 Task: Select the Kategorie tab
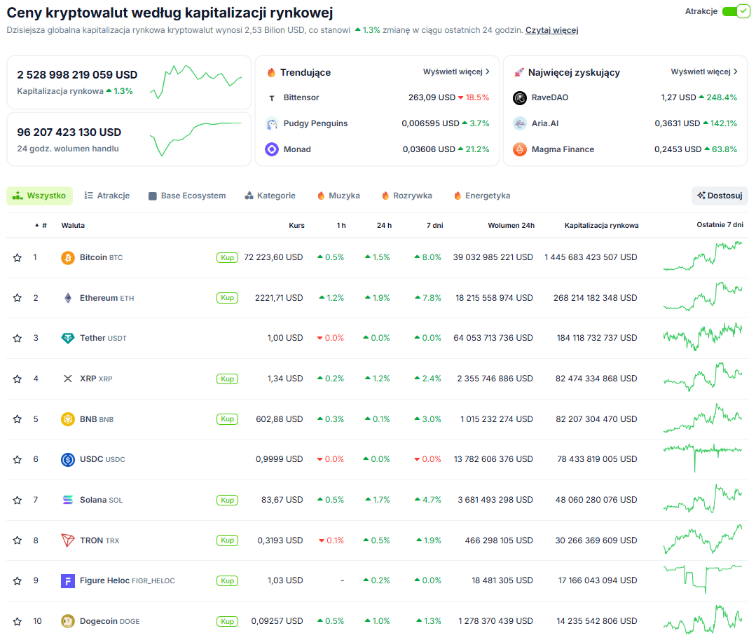(269, 196)
